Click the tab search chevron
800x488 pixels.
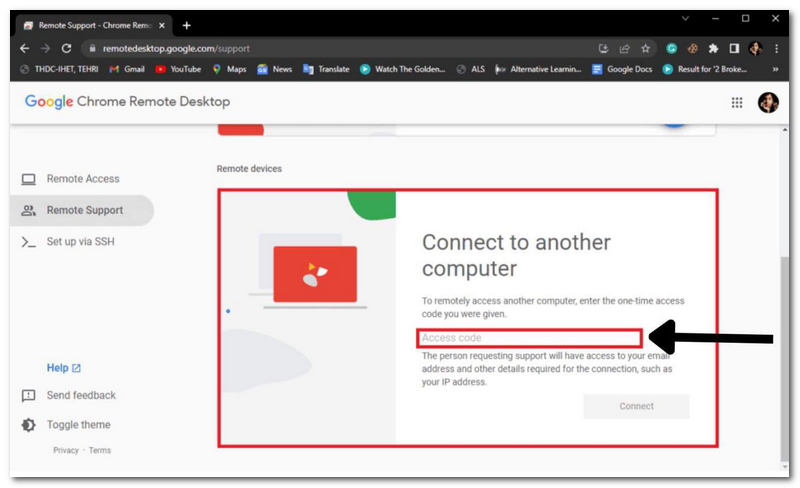[685, 18]
